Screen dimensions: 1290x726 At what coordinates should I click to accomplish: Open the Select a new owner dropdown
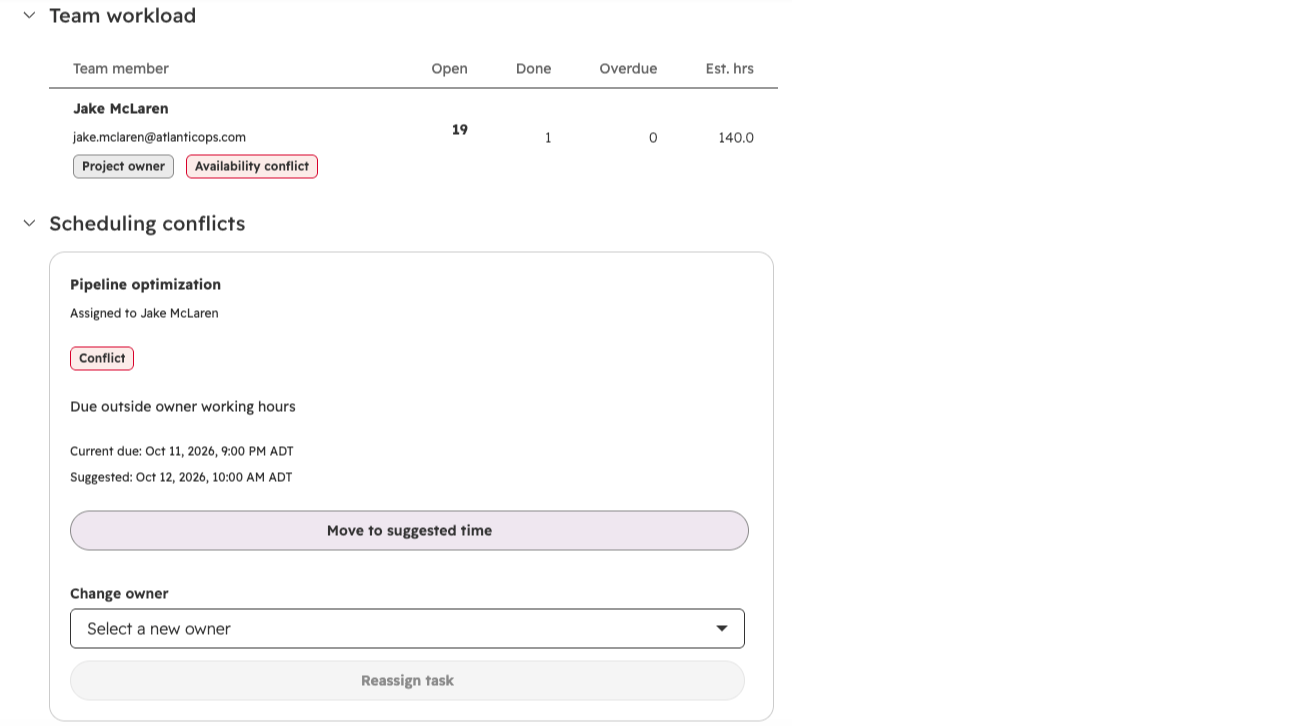click(407, 629)
